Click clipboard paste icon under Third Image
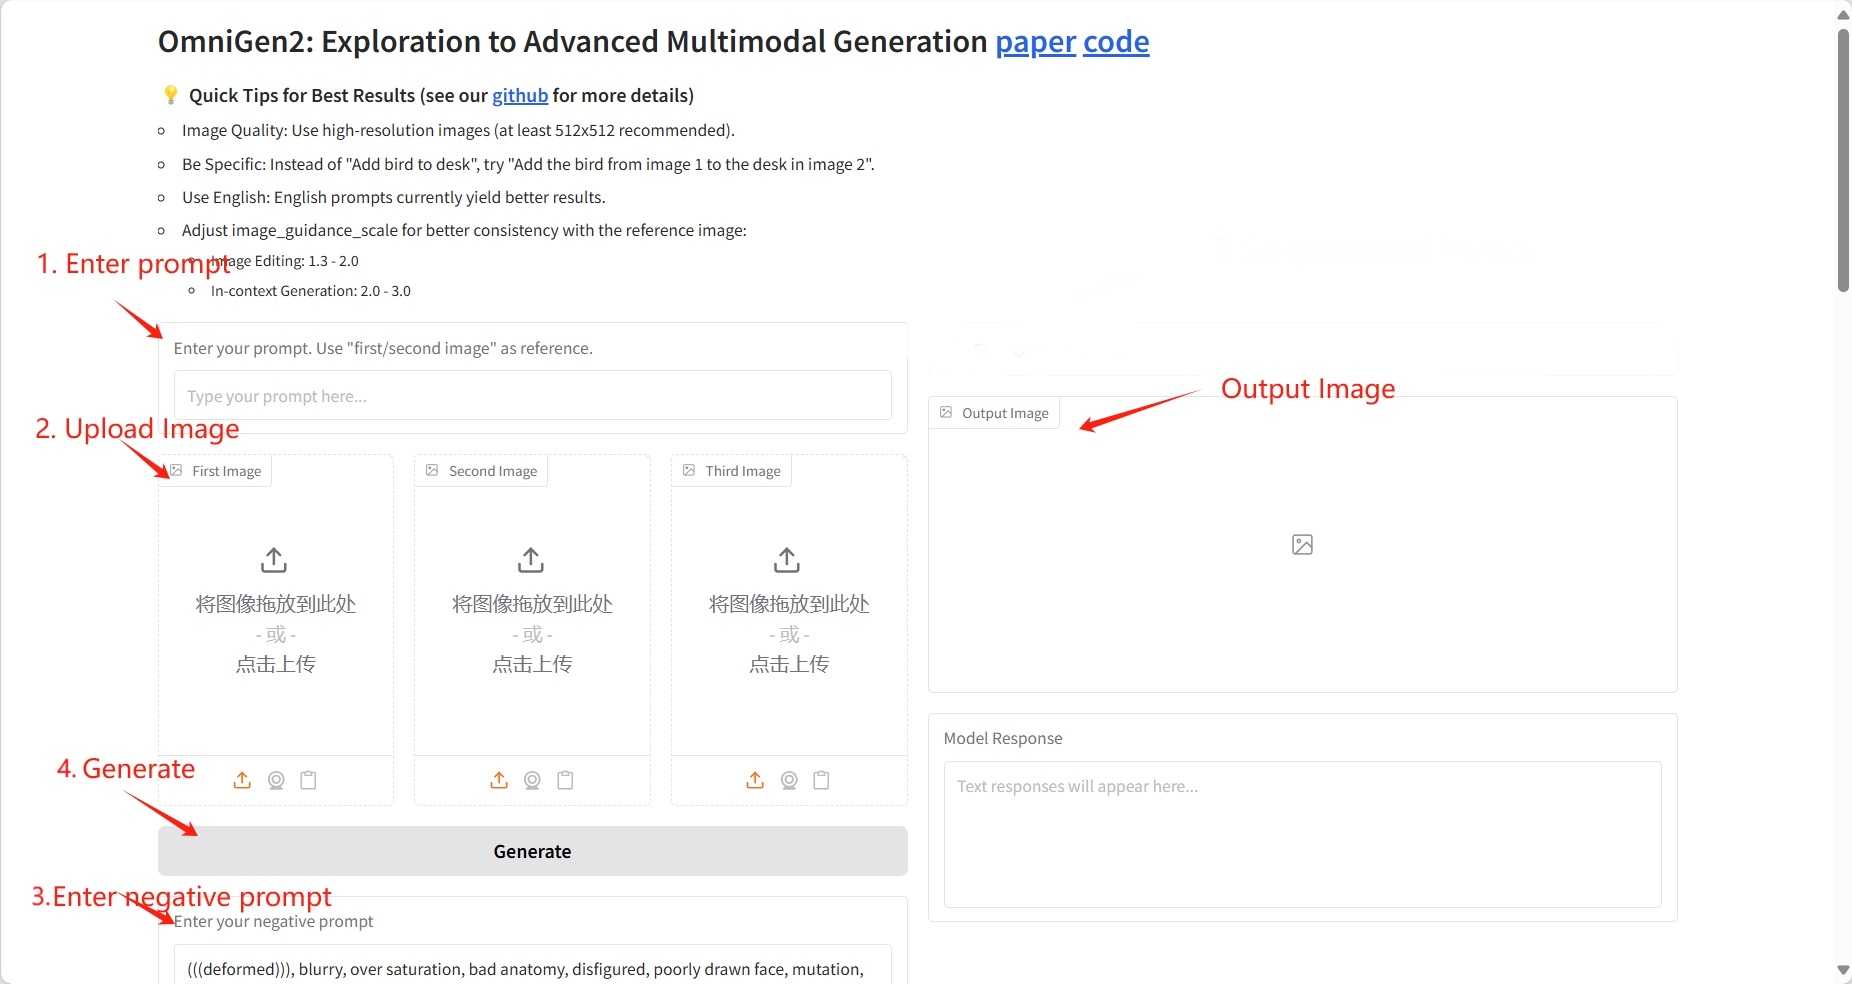The image size is (1852, 984). coord(821,780)
